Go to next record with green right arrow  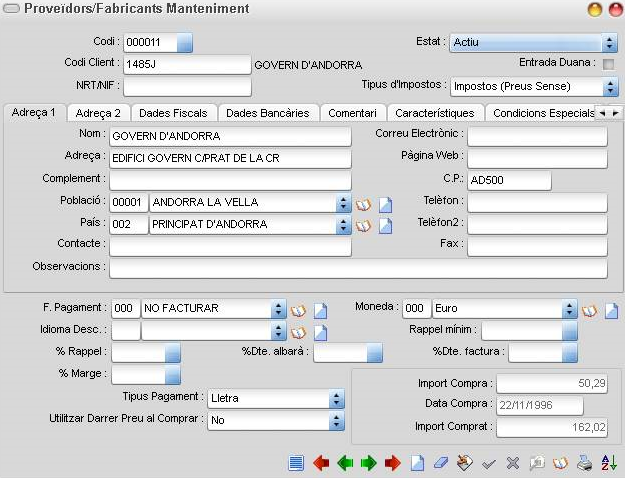click(369, 463)
